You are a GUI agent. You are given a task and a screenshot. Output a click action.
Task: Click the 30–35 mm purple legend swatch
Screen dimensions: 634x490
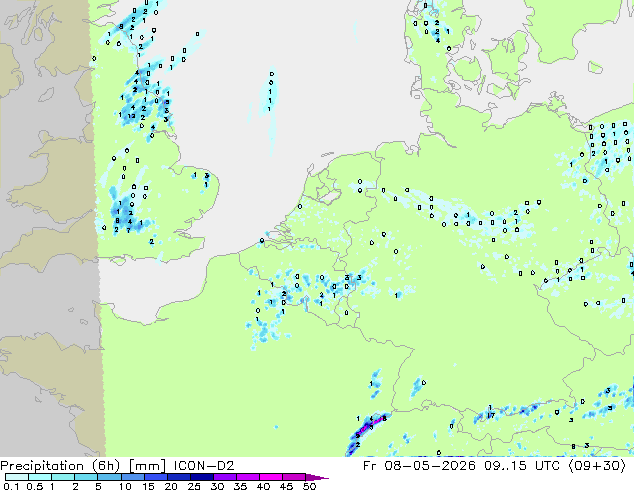pyautogui.click(x=224, y=477)
